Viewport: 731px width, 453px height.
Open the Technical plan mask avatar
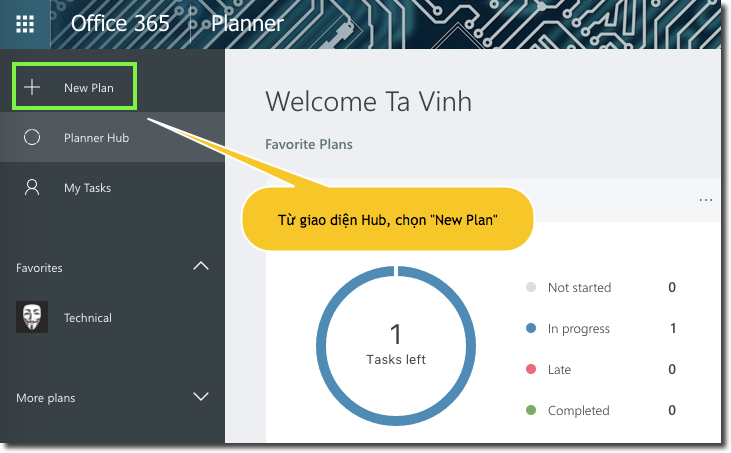32,318
